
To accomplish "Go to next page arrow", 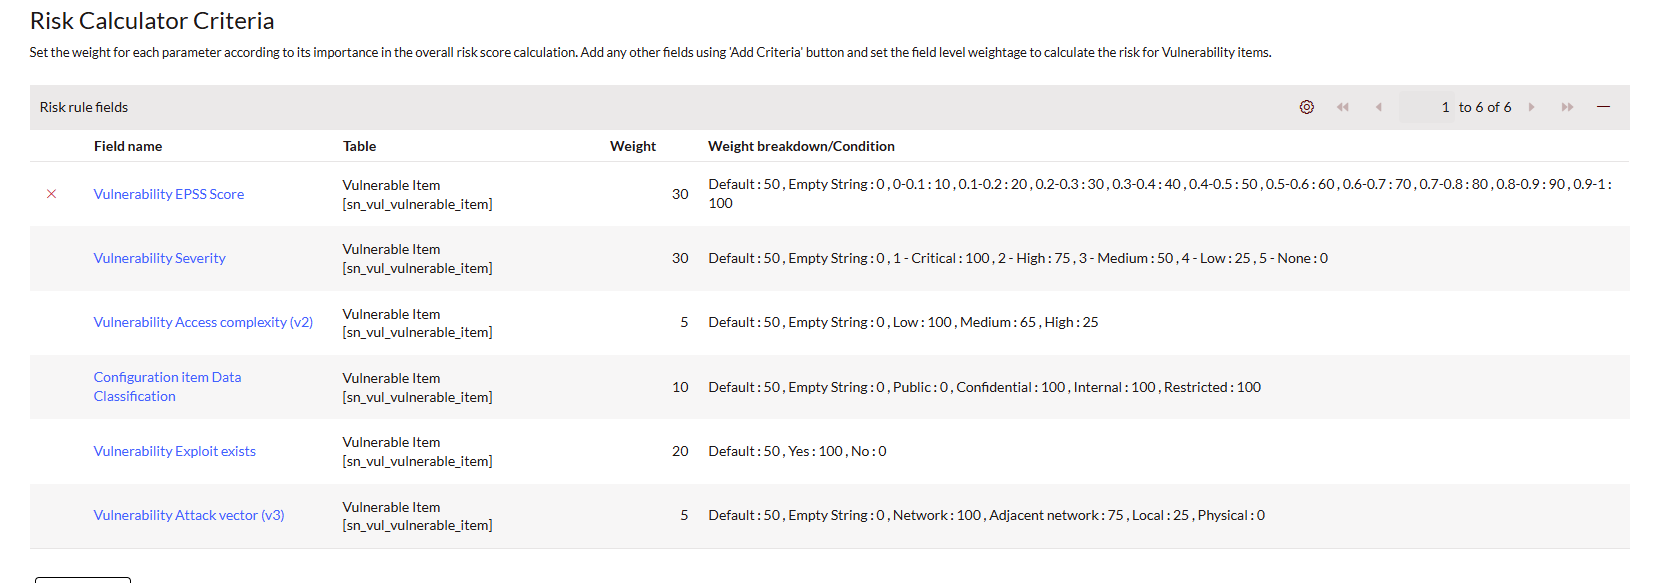I will click(1531, 107).
